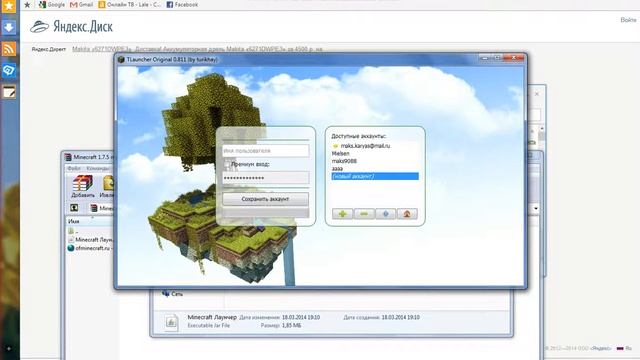Image resolution: width=640 pixels, height=360 pixels.
Task: Click the green plus add-account button
Action: click(x=342, y=213)
